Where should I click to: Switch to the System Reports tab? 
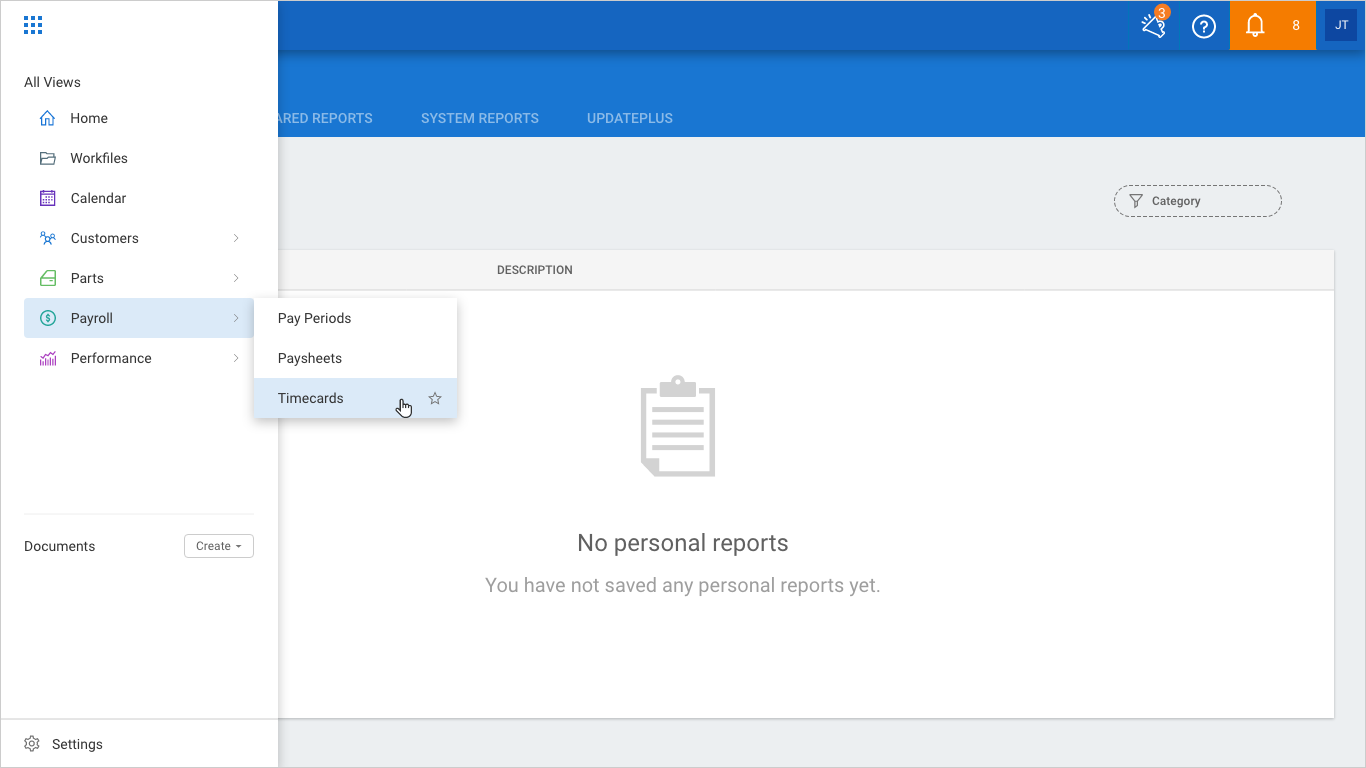(x=480, y=118)
